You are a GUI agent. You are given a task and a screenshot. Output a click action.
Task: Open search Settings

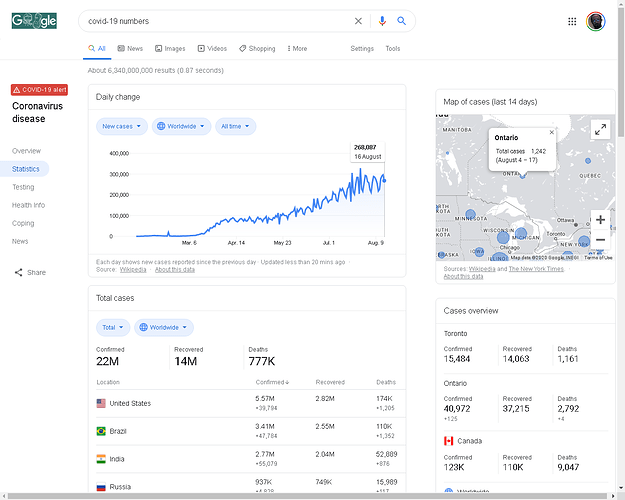pyautogui.click(x=362, y=49)
